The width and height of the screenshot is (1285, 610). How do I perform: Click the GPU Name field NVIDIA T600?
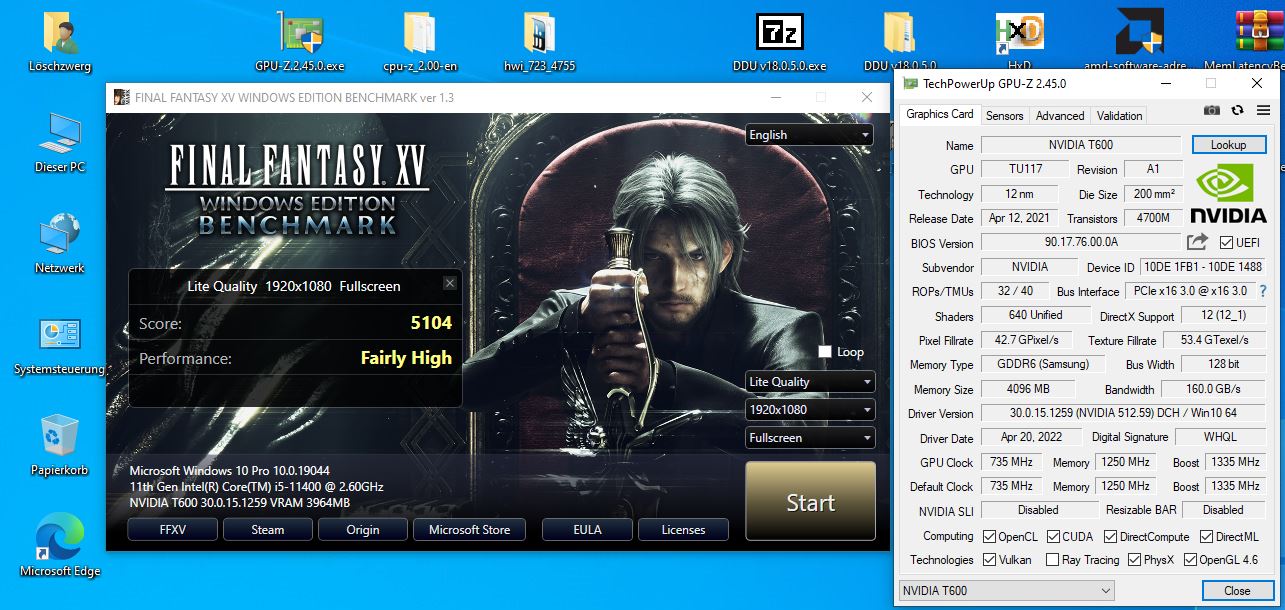(x=1080, y=145)
